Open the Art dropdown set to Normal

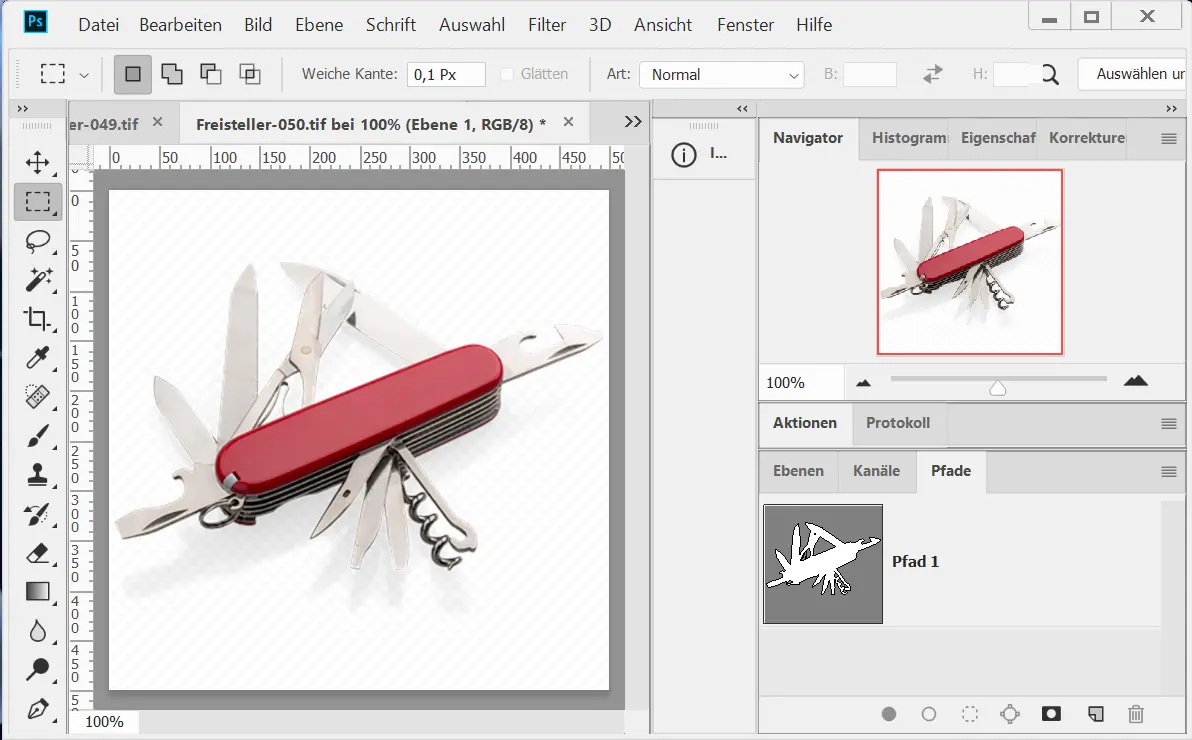pyautogui.click(x=722, y=75)
